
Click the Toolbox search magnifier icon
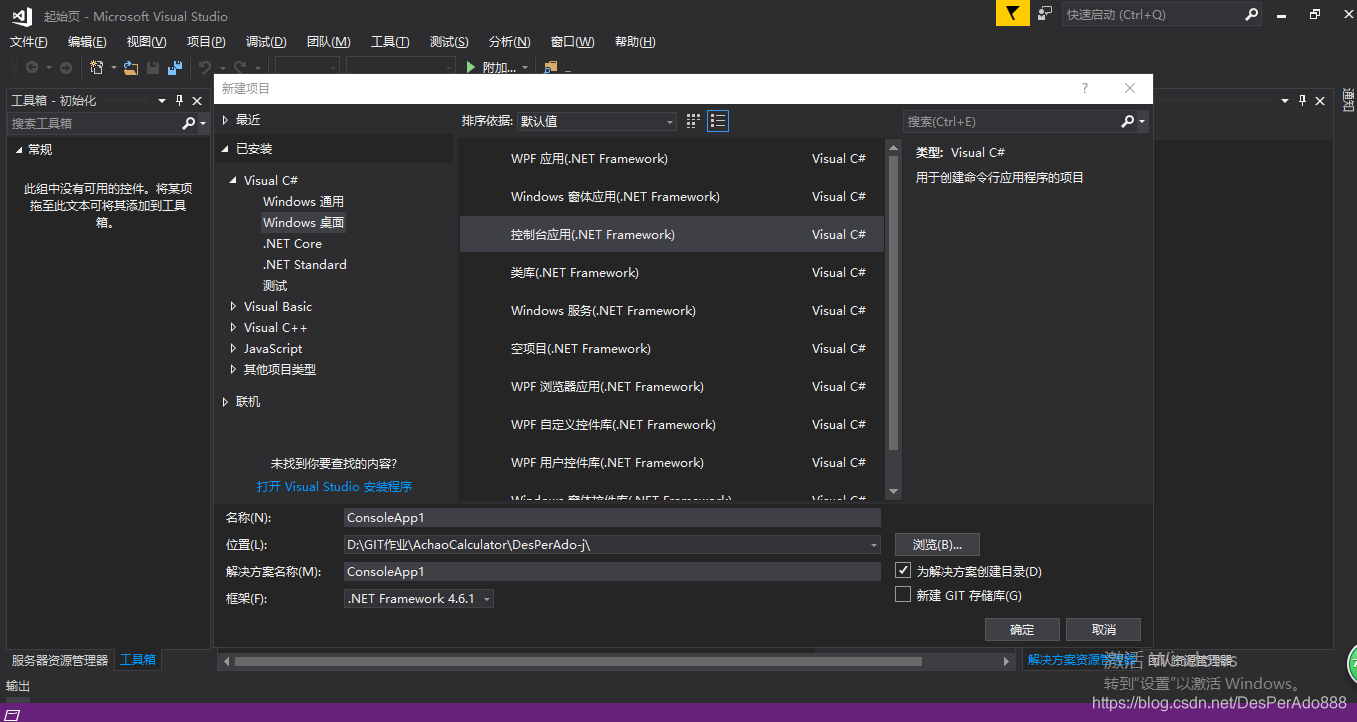(188, 123)
